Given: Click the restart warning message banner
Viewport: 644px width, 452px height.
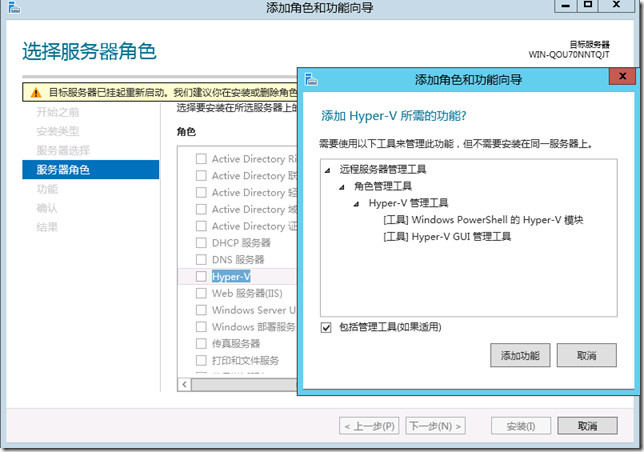Looking at the screenshot, I should (x=160, y=92).
